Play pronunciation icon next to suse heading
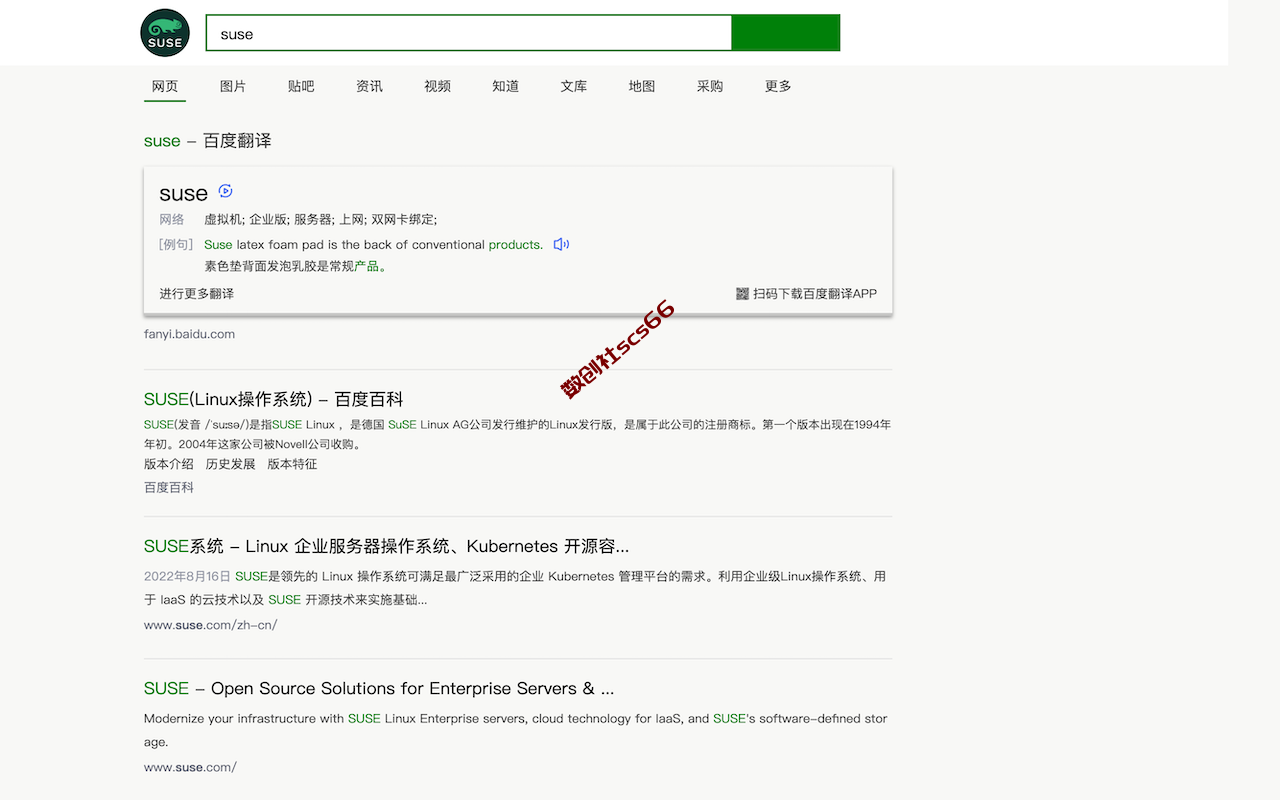The height and width of the screenshot is (800, 1280). coord(225,191)
